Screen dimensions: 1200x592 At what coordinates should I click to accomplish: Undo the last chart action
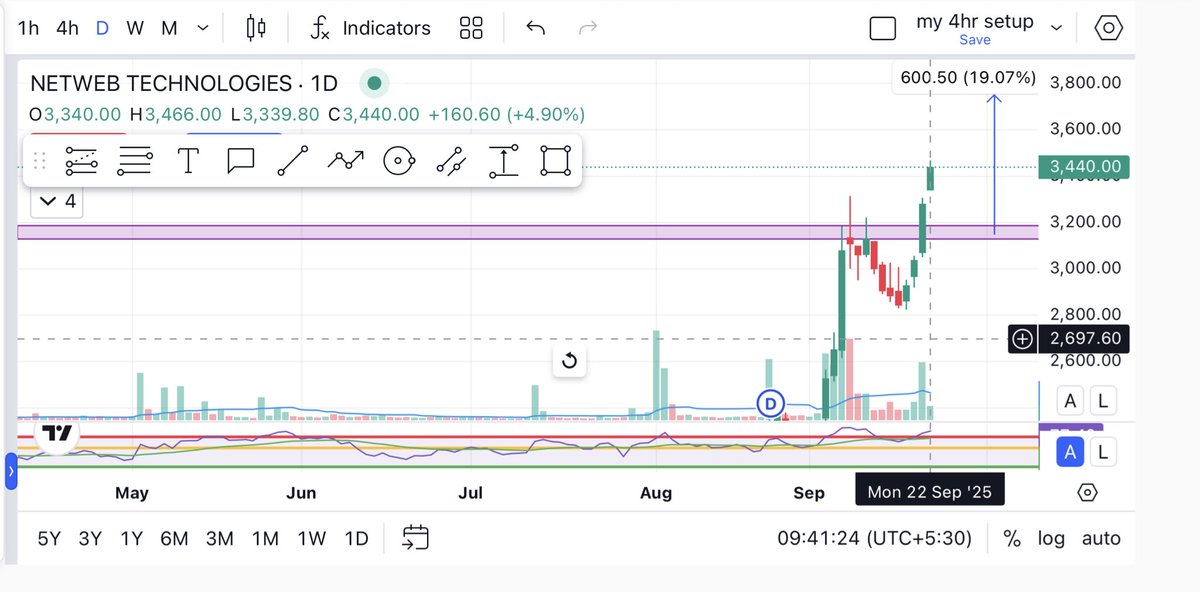coord(536,28)
